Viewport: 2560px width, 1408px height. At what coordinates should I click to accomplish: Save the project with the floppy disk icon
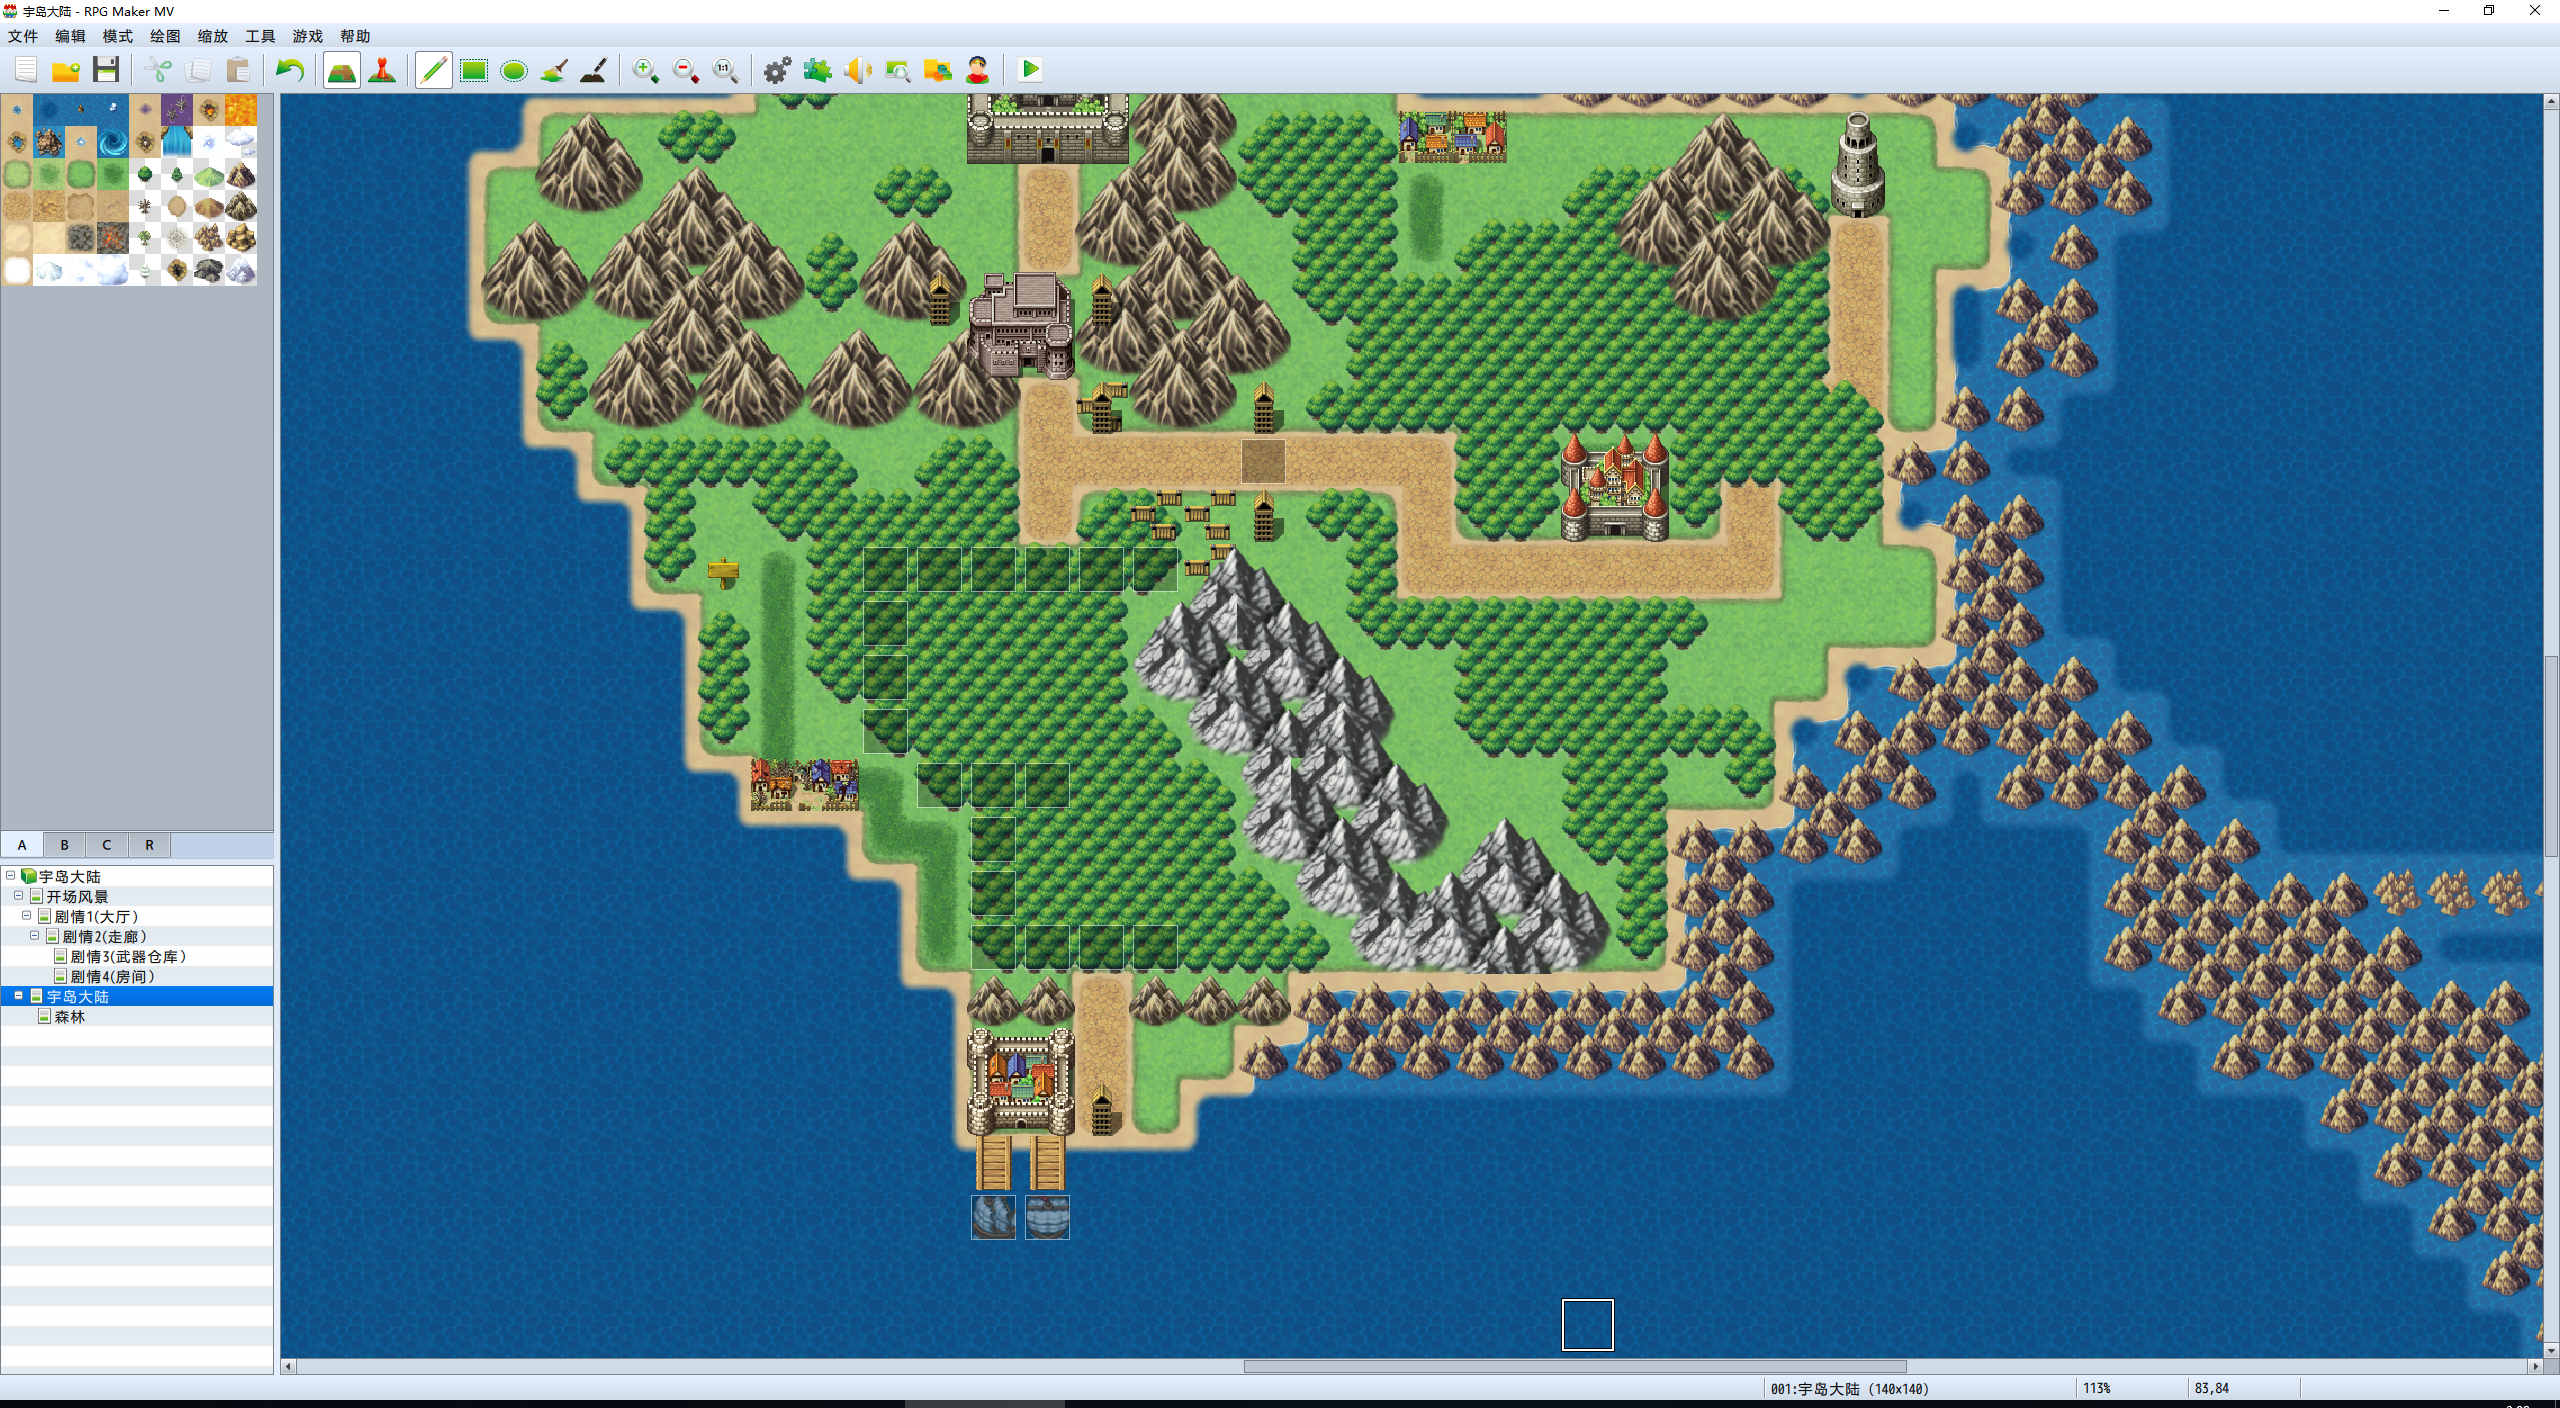click(x=106, y=70)
